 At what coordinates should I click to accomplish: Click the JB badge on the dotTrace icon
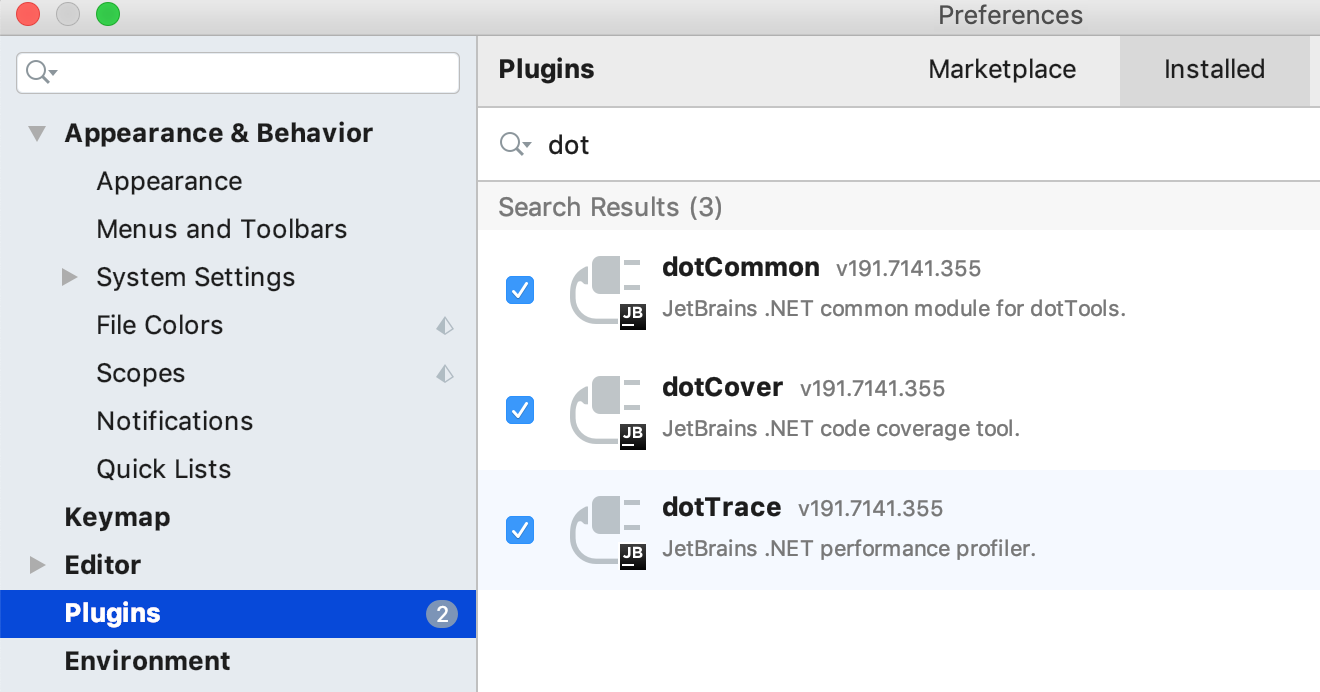click(633, 557)
